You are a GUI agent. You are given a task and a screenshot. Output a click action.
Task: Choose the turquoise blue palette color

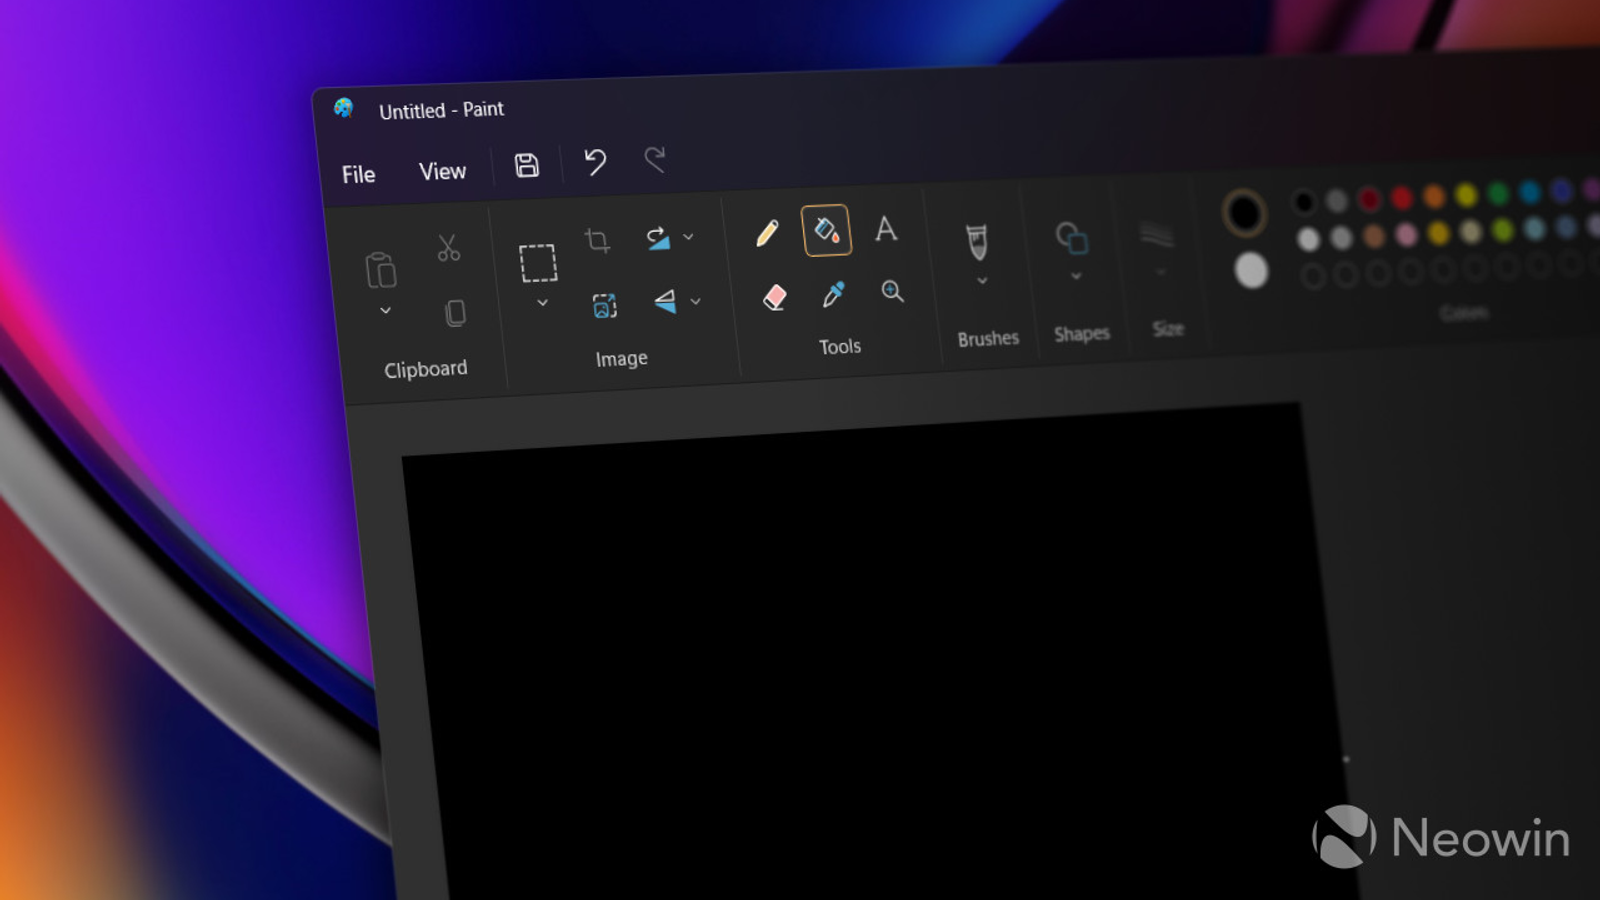click(x=1530, y=191)
